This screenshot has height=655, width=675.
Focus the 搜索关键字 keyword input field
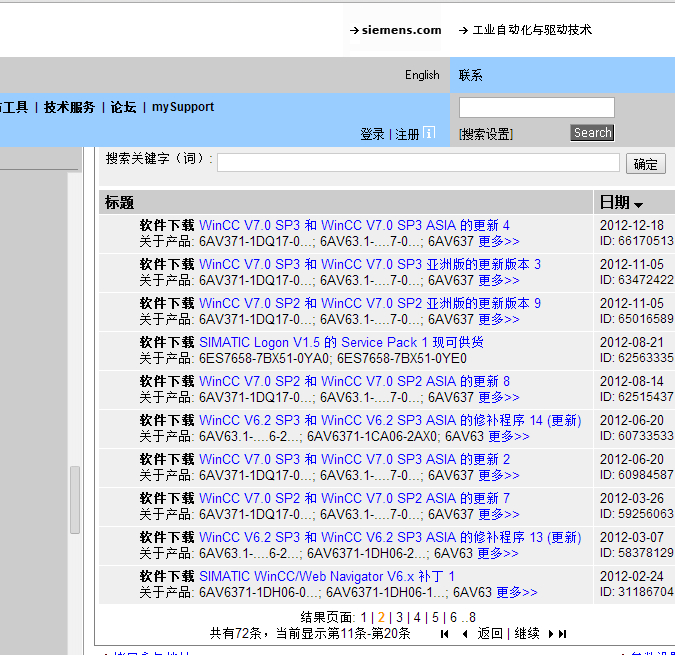(418, 163)
